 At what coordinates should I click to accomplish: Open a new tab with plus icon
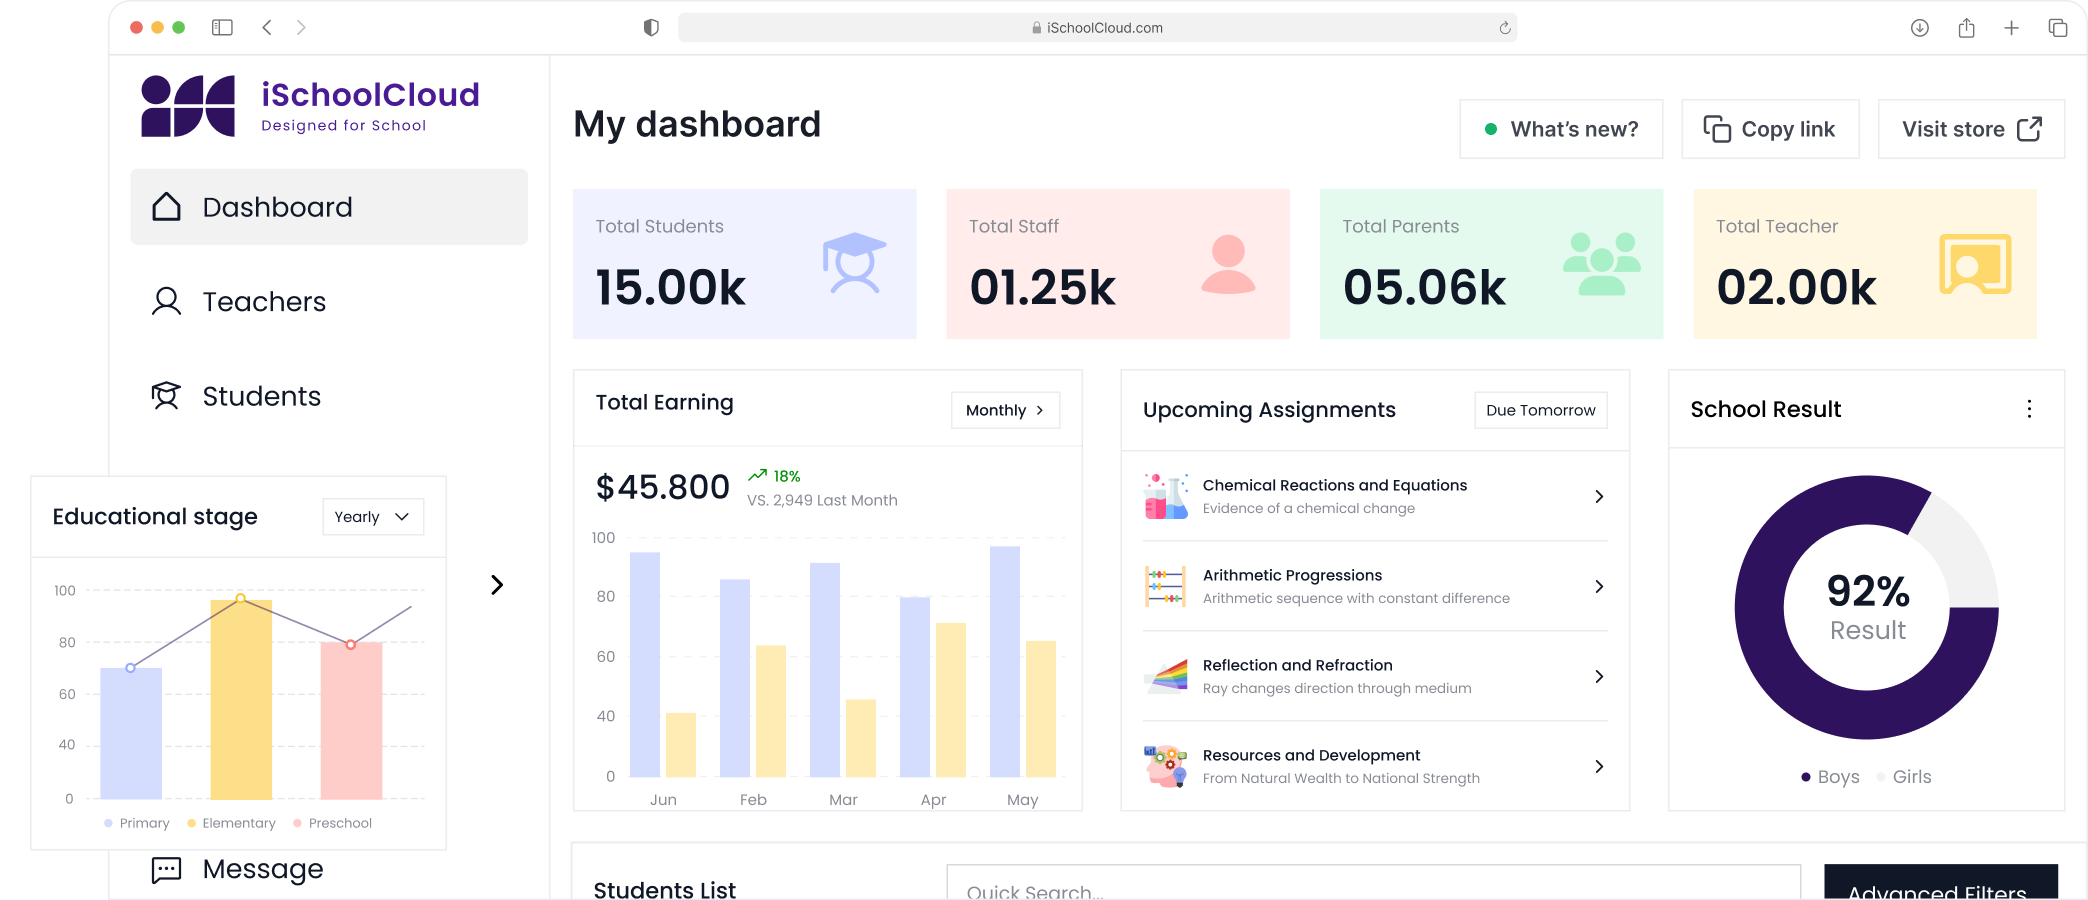(x=2011, y=28)
